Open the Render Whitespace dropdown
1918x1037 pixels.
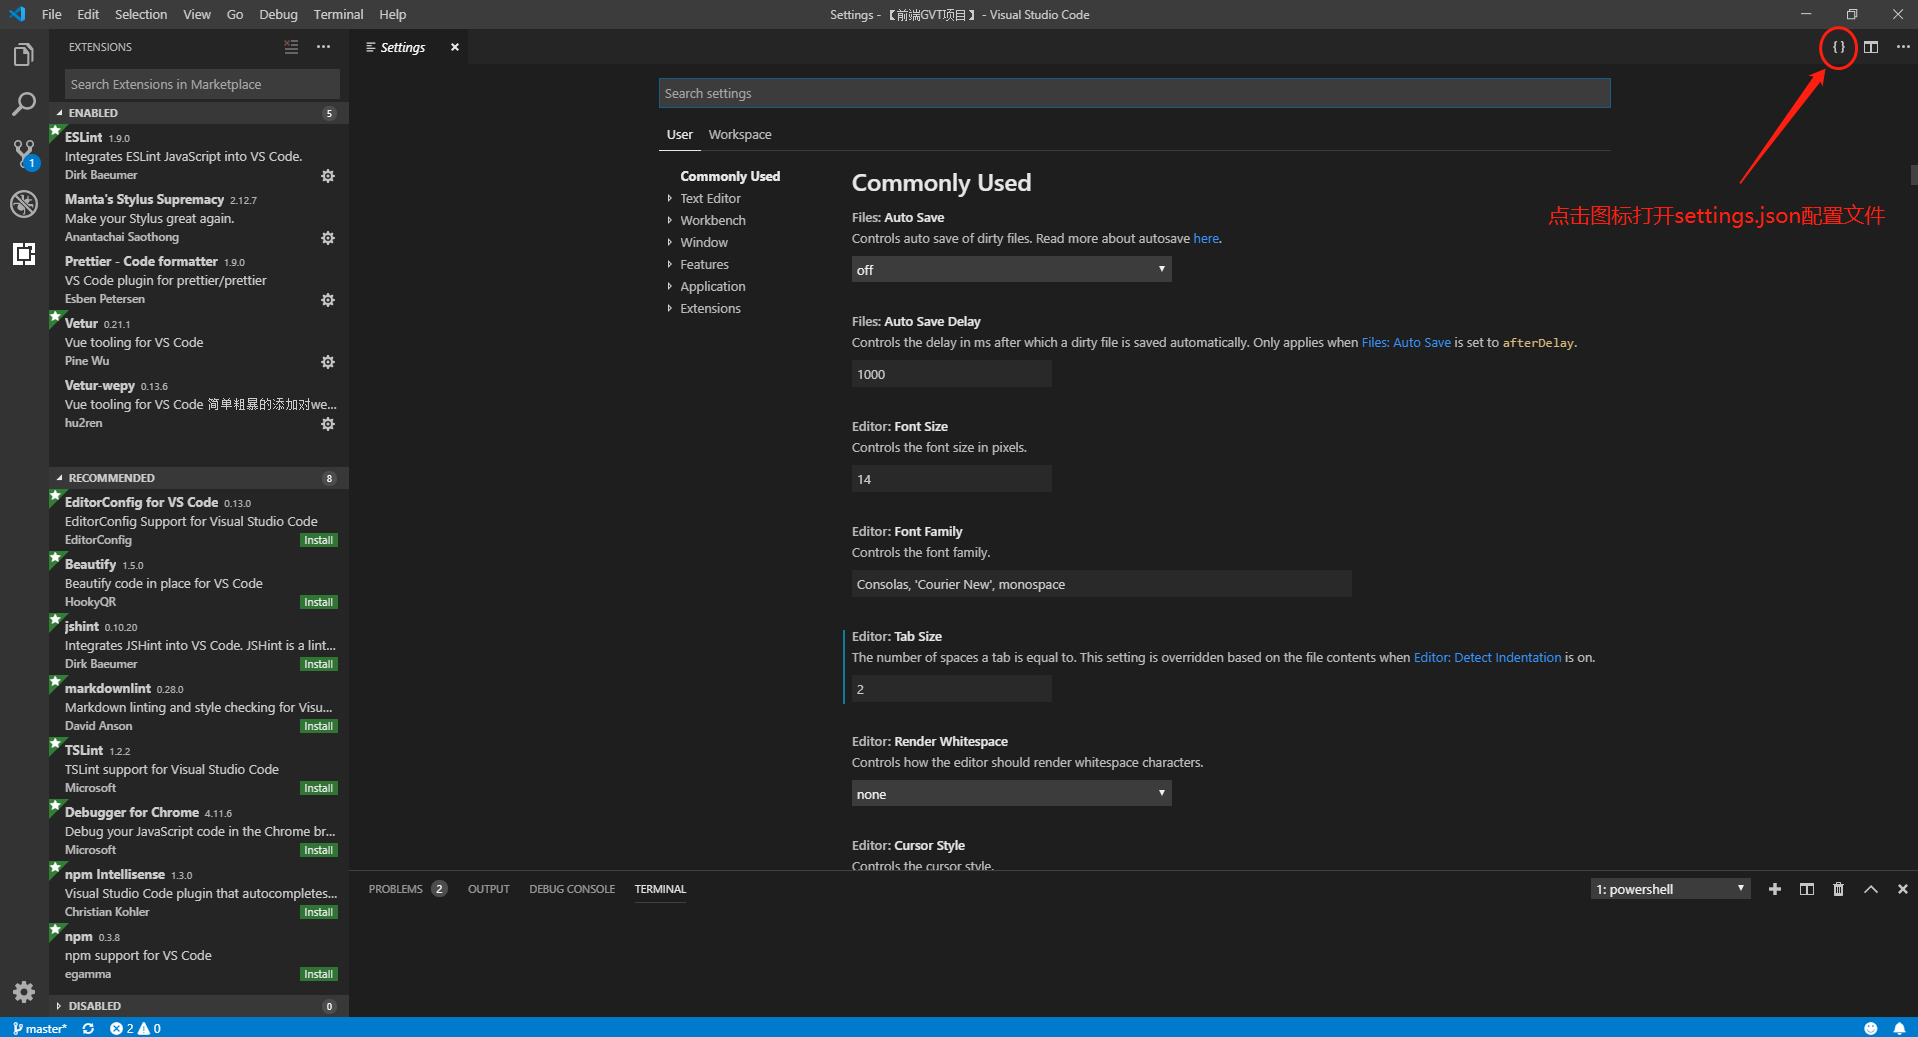[1011, 794]
